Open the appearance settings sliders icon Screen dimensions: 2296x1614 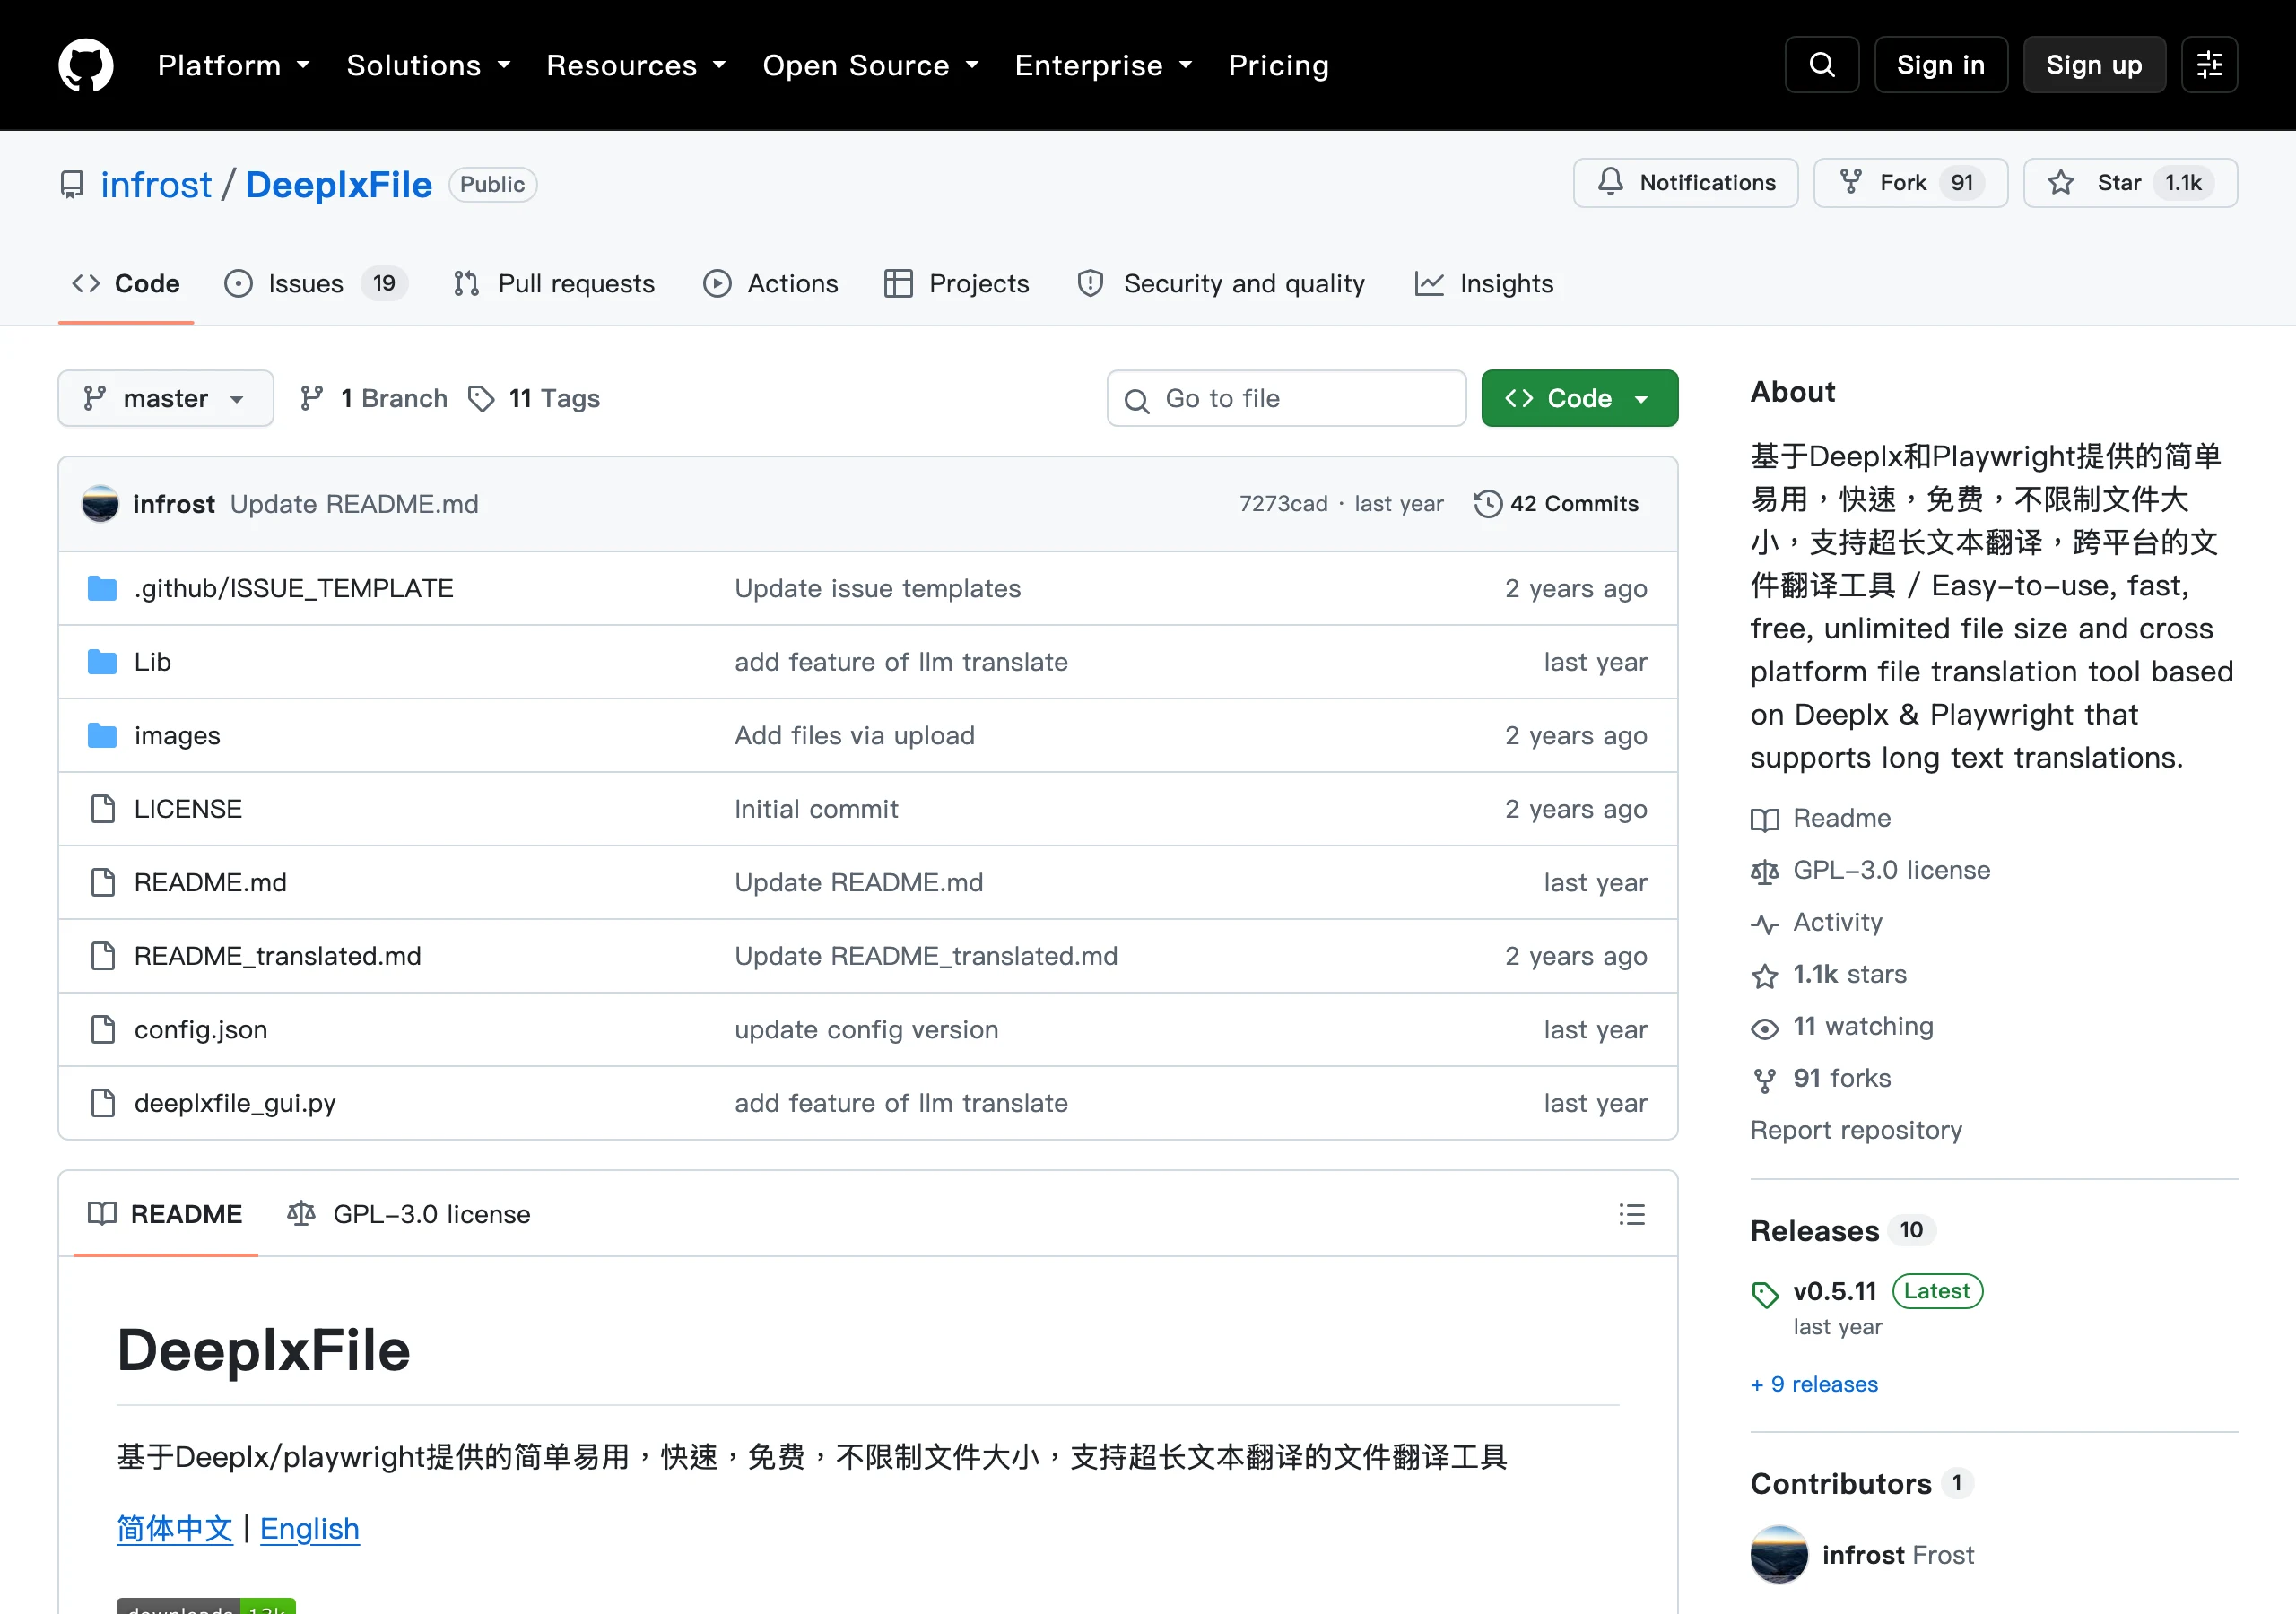pyautogui.click(x=2209, y=65)
